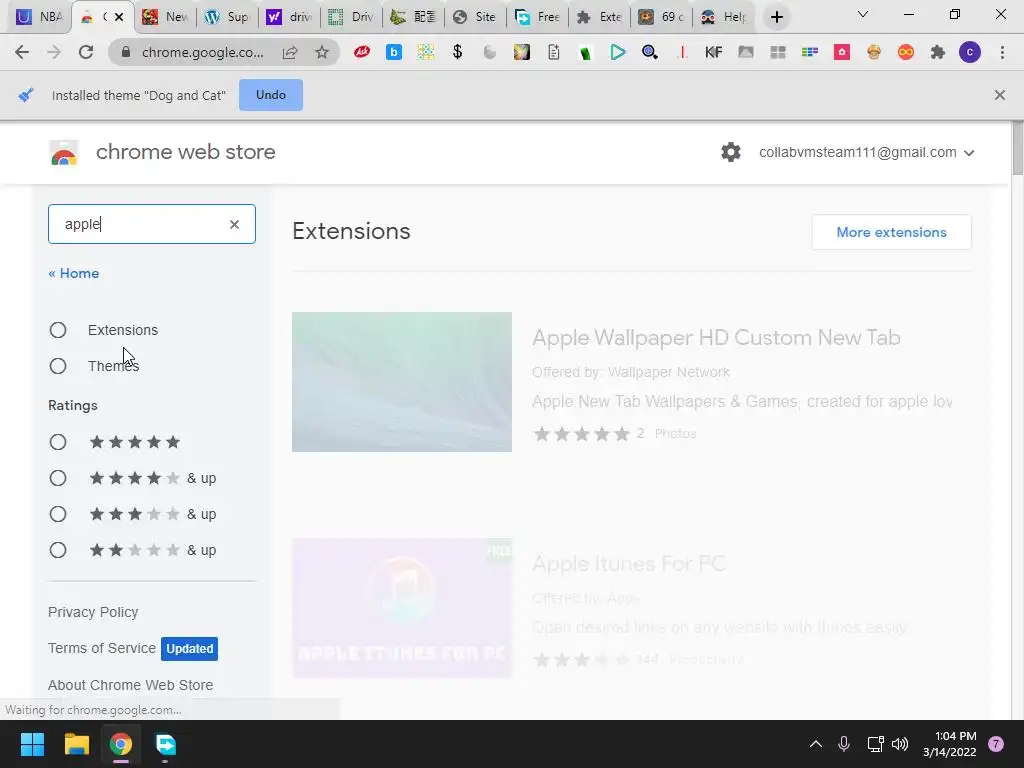Filter by four stars & up
Image resolution: width=1024 pixels, height=768 pixels.
58,478
